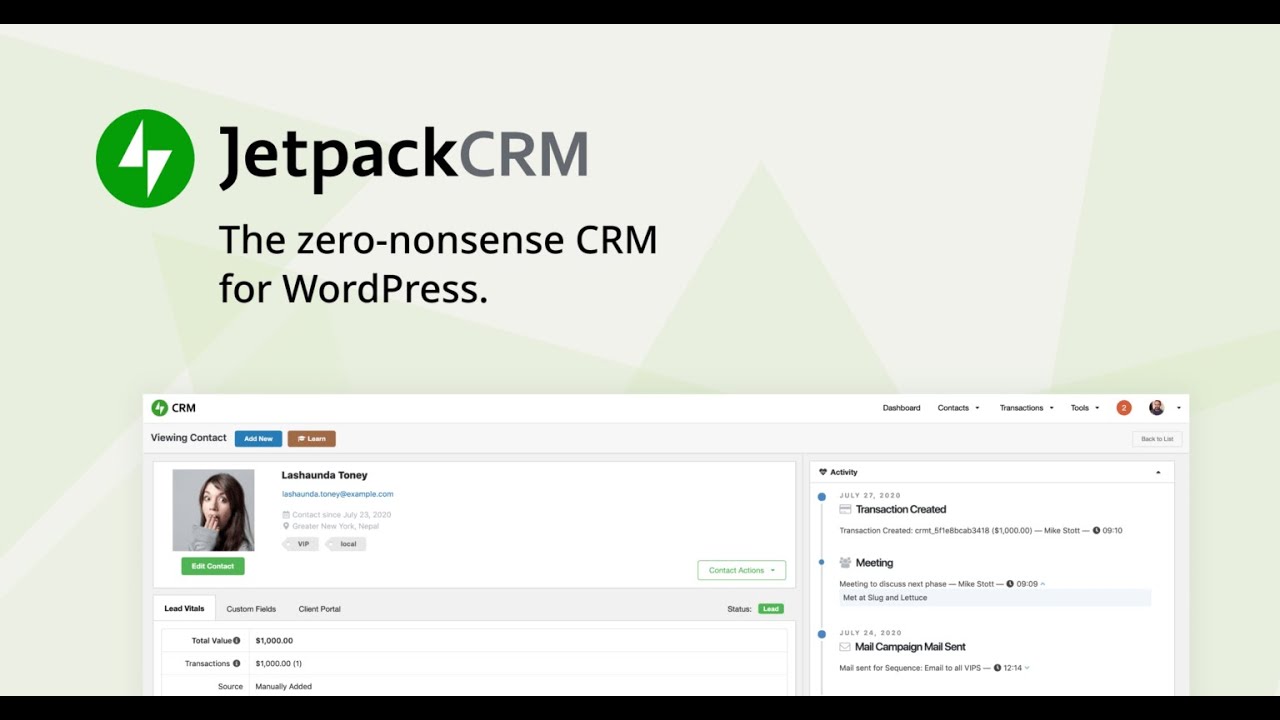Collapse the Meeting note chevron at 09:09
The image size is (1280, 720).
click(1043, 583)
